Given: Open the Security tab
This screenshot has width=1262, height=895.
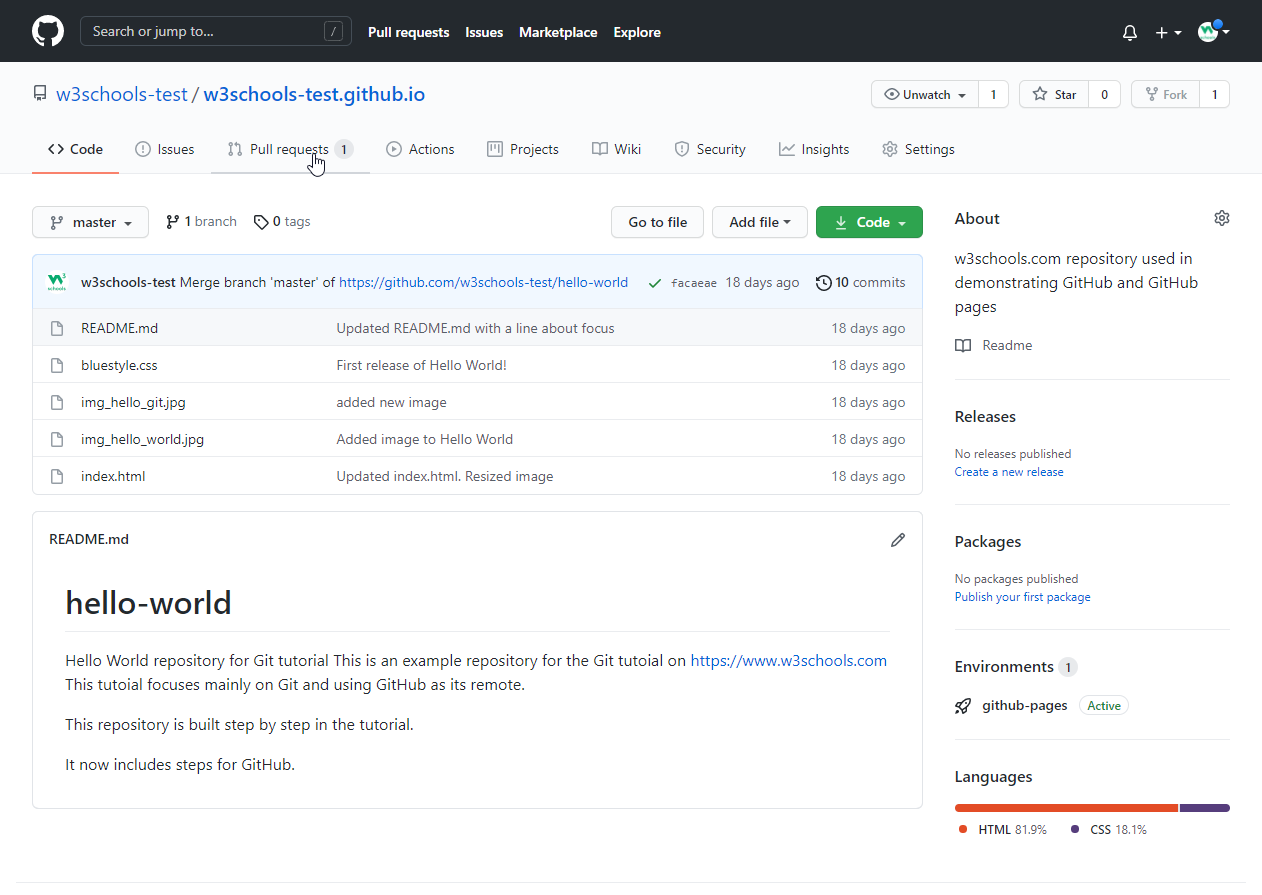Looking at the screenshot, I should pyautogui.click(x=710, y=149).
